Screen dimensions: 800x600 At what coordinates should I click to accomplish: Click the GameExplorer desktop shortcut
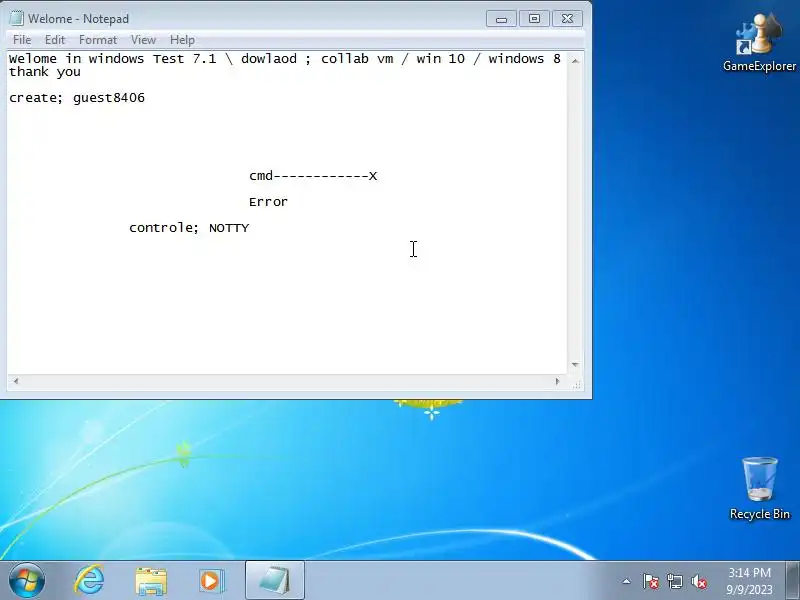[759, 42]
